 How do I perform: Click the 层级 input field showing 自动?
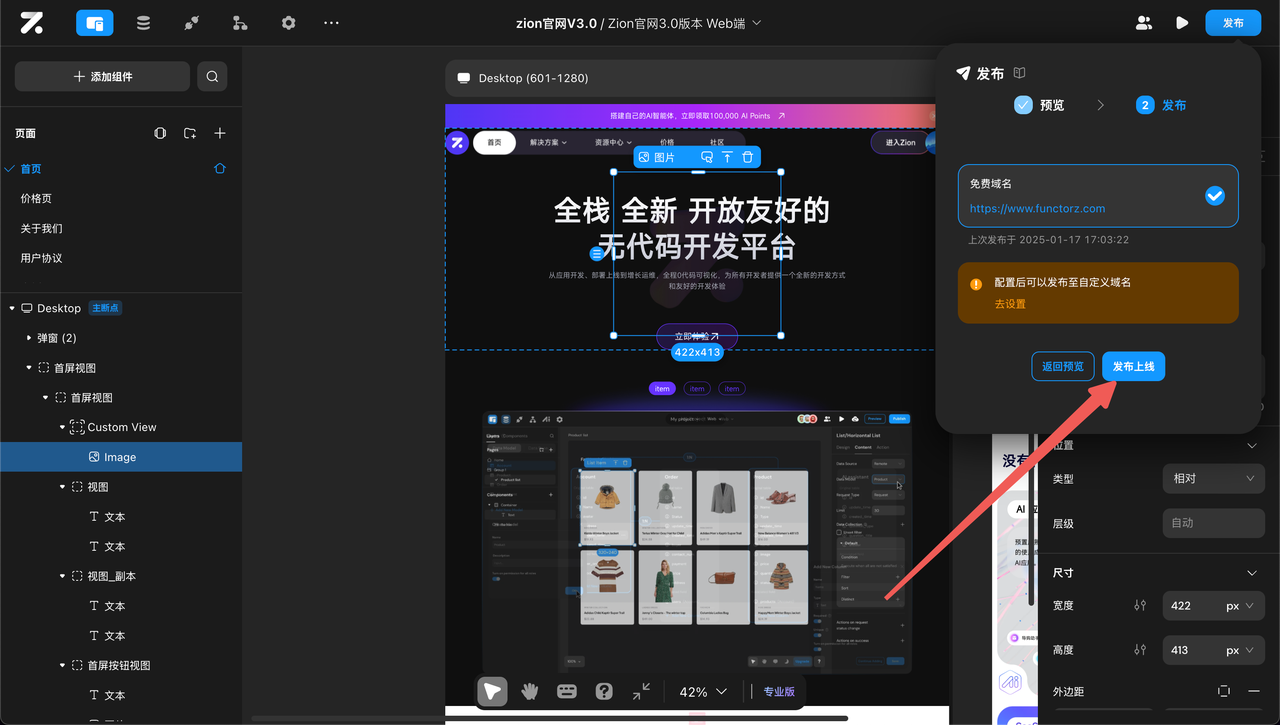coord(1213,523)
